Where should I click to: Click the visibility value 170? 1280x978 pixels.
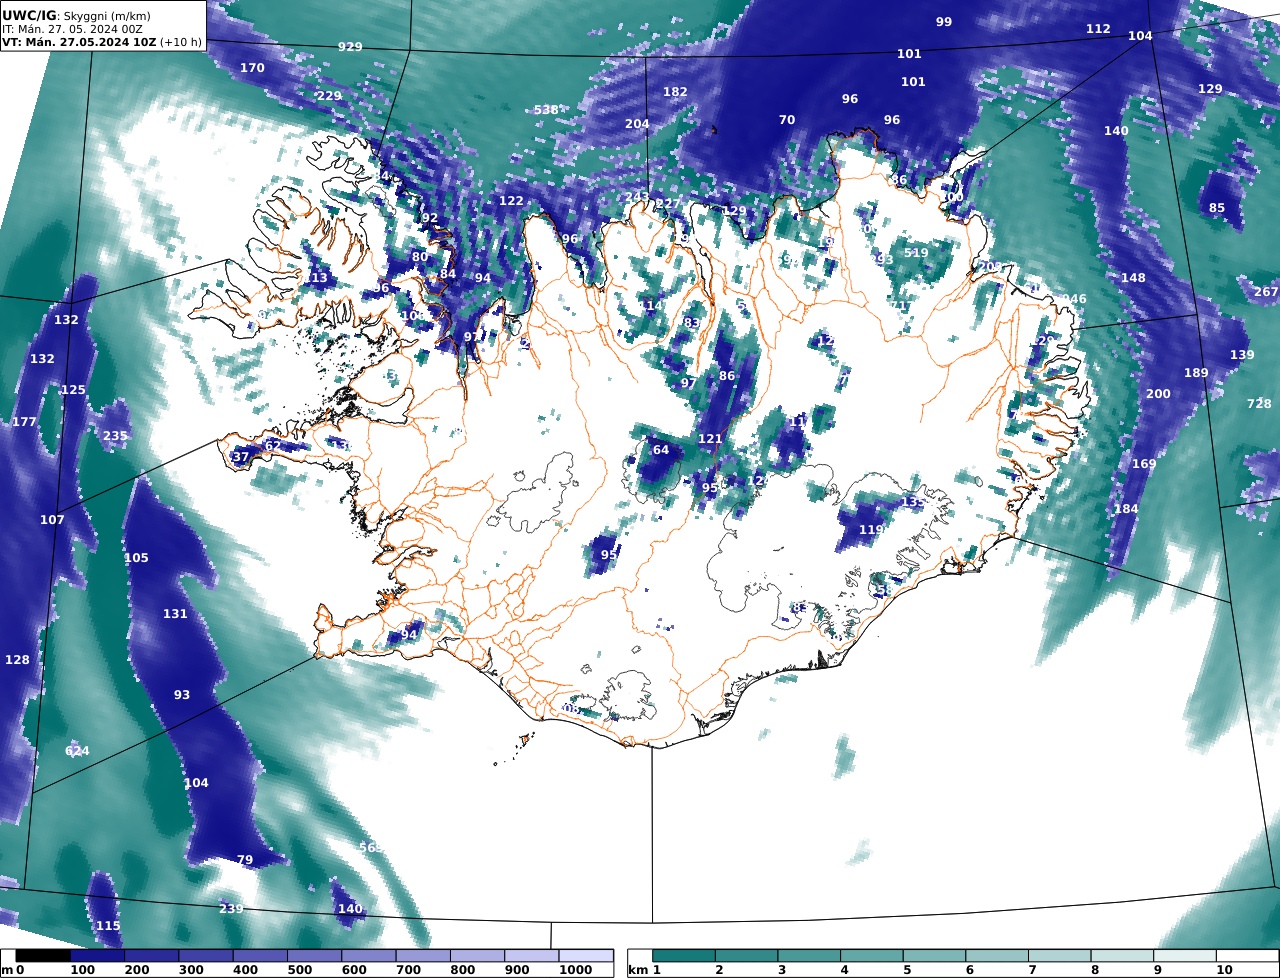click(252, 68)
